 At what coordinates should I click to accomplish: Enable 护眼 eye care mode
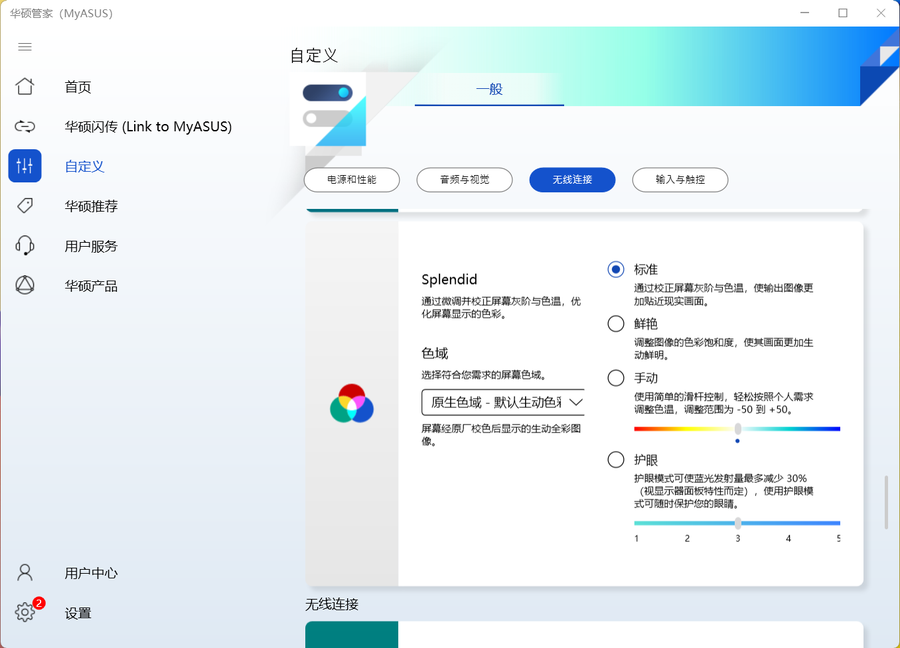616,460
